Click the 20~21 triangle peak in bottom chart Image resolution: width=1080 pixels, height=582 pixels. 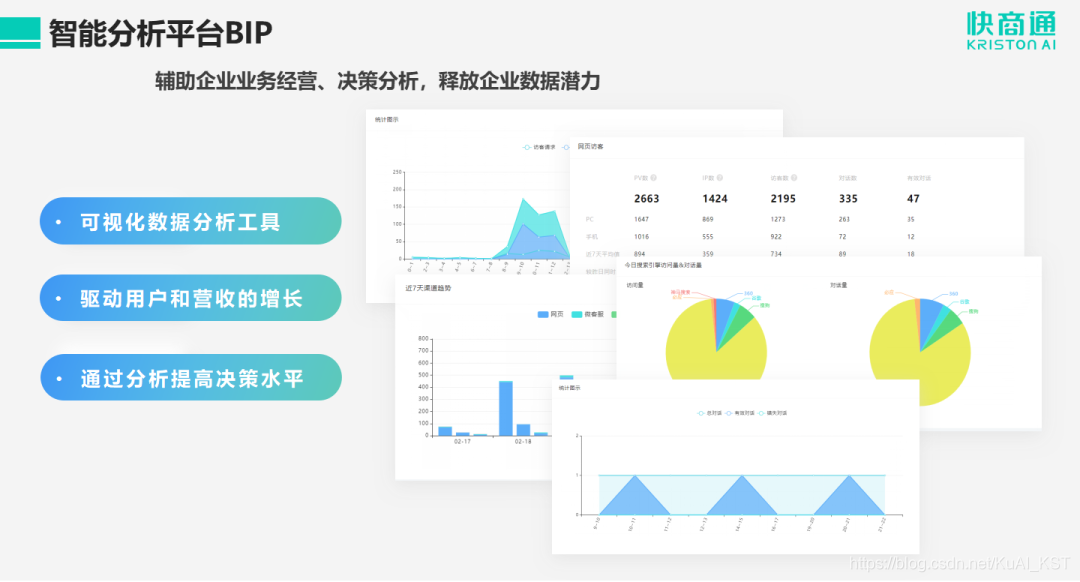coord(849,477)
